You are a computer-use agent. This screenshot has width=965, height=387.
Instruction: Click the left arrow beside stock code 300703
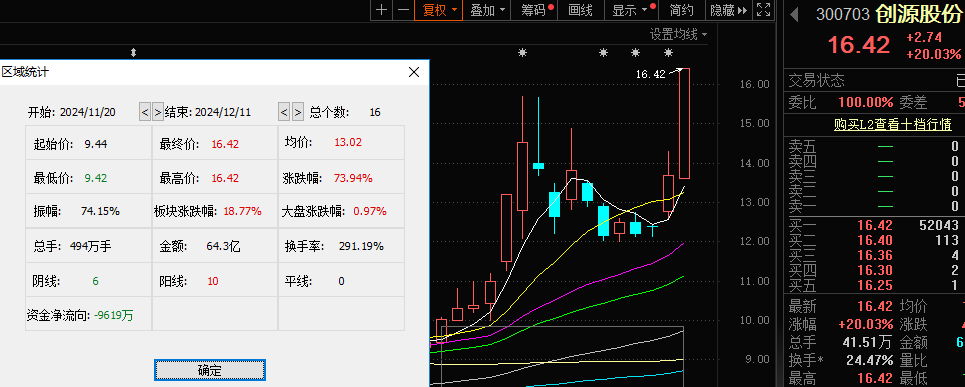[794, 14]
